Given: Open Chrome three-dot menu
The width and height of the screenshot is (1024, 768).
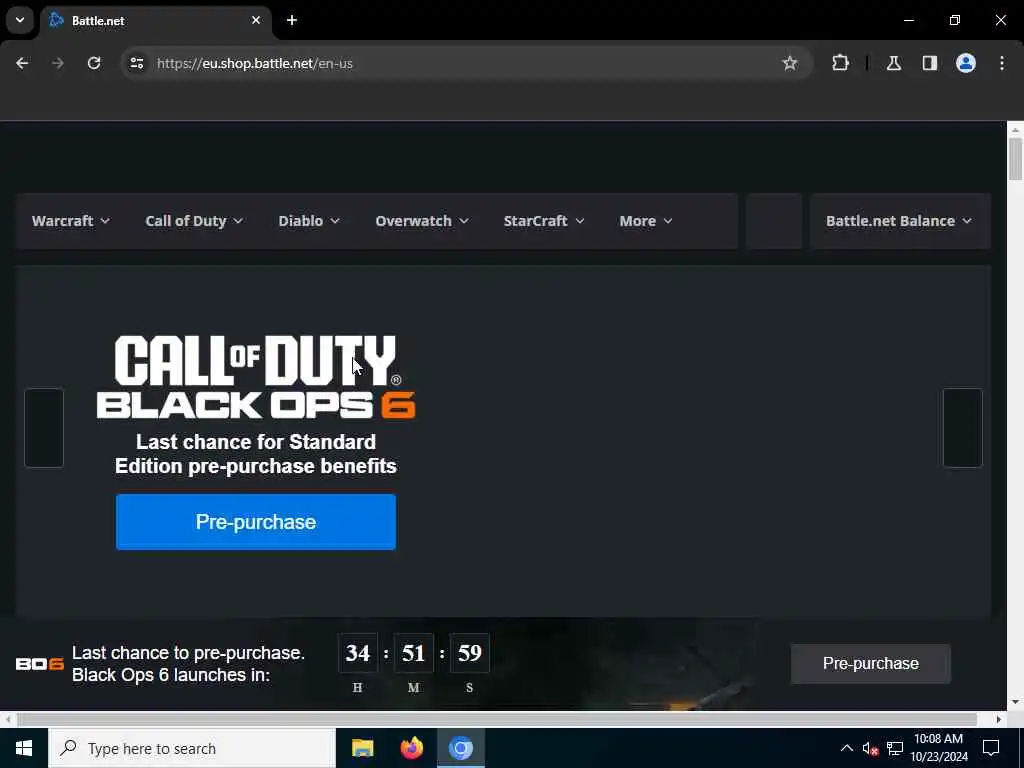Looking at the screenshot, I should pyautogui.click(x=1002, y=63).
